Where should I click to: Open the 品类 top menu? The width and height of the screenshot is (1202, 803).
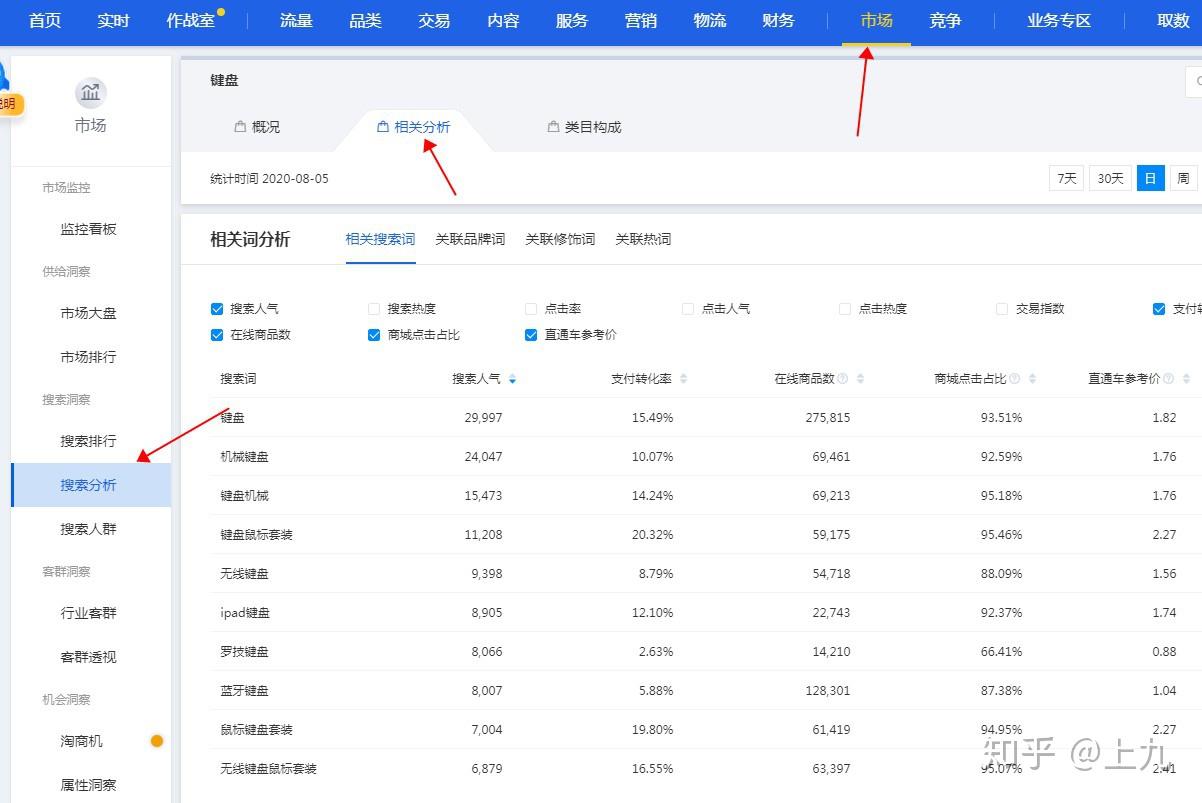(x=365, y=21)
